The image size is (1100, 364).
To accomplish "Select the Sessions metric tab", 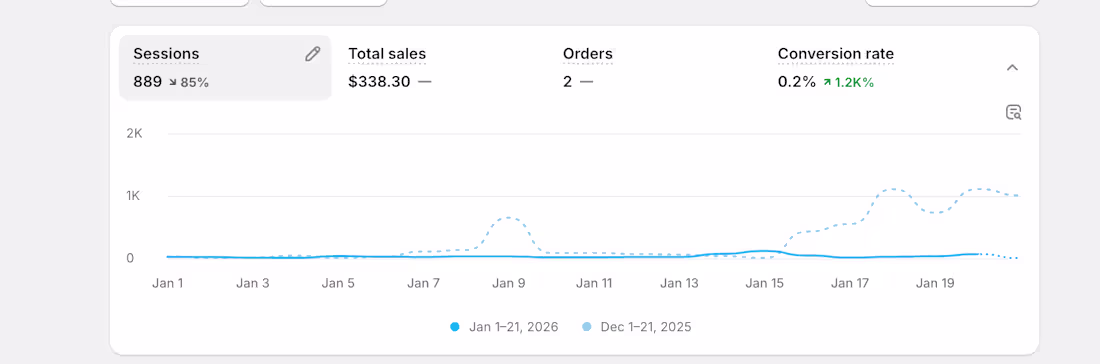I will 224,67.
